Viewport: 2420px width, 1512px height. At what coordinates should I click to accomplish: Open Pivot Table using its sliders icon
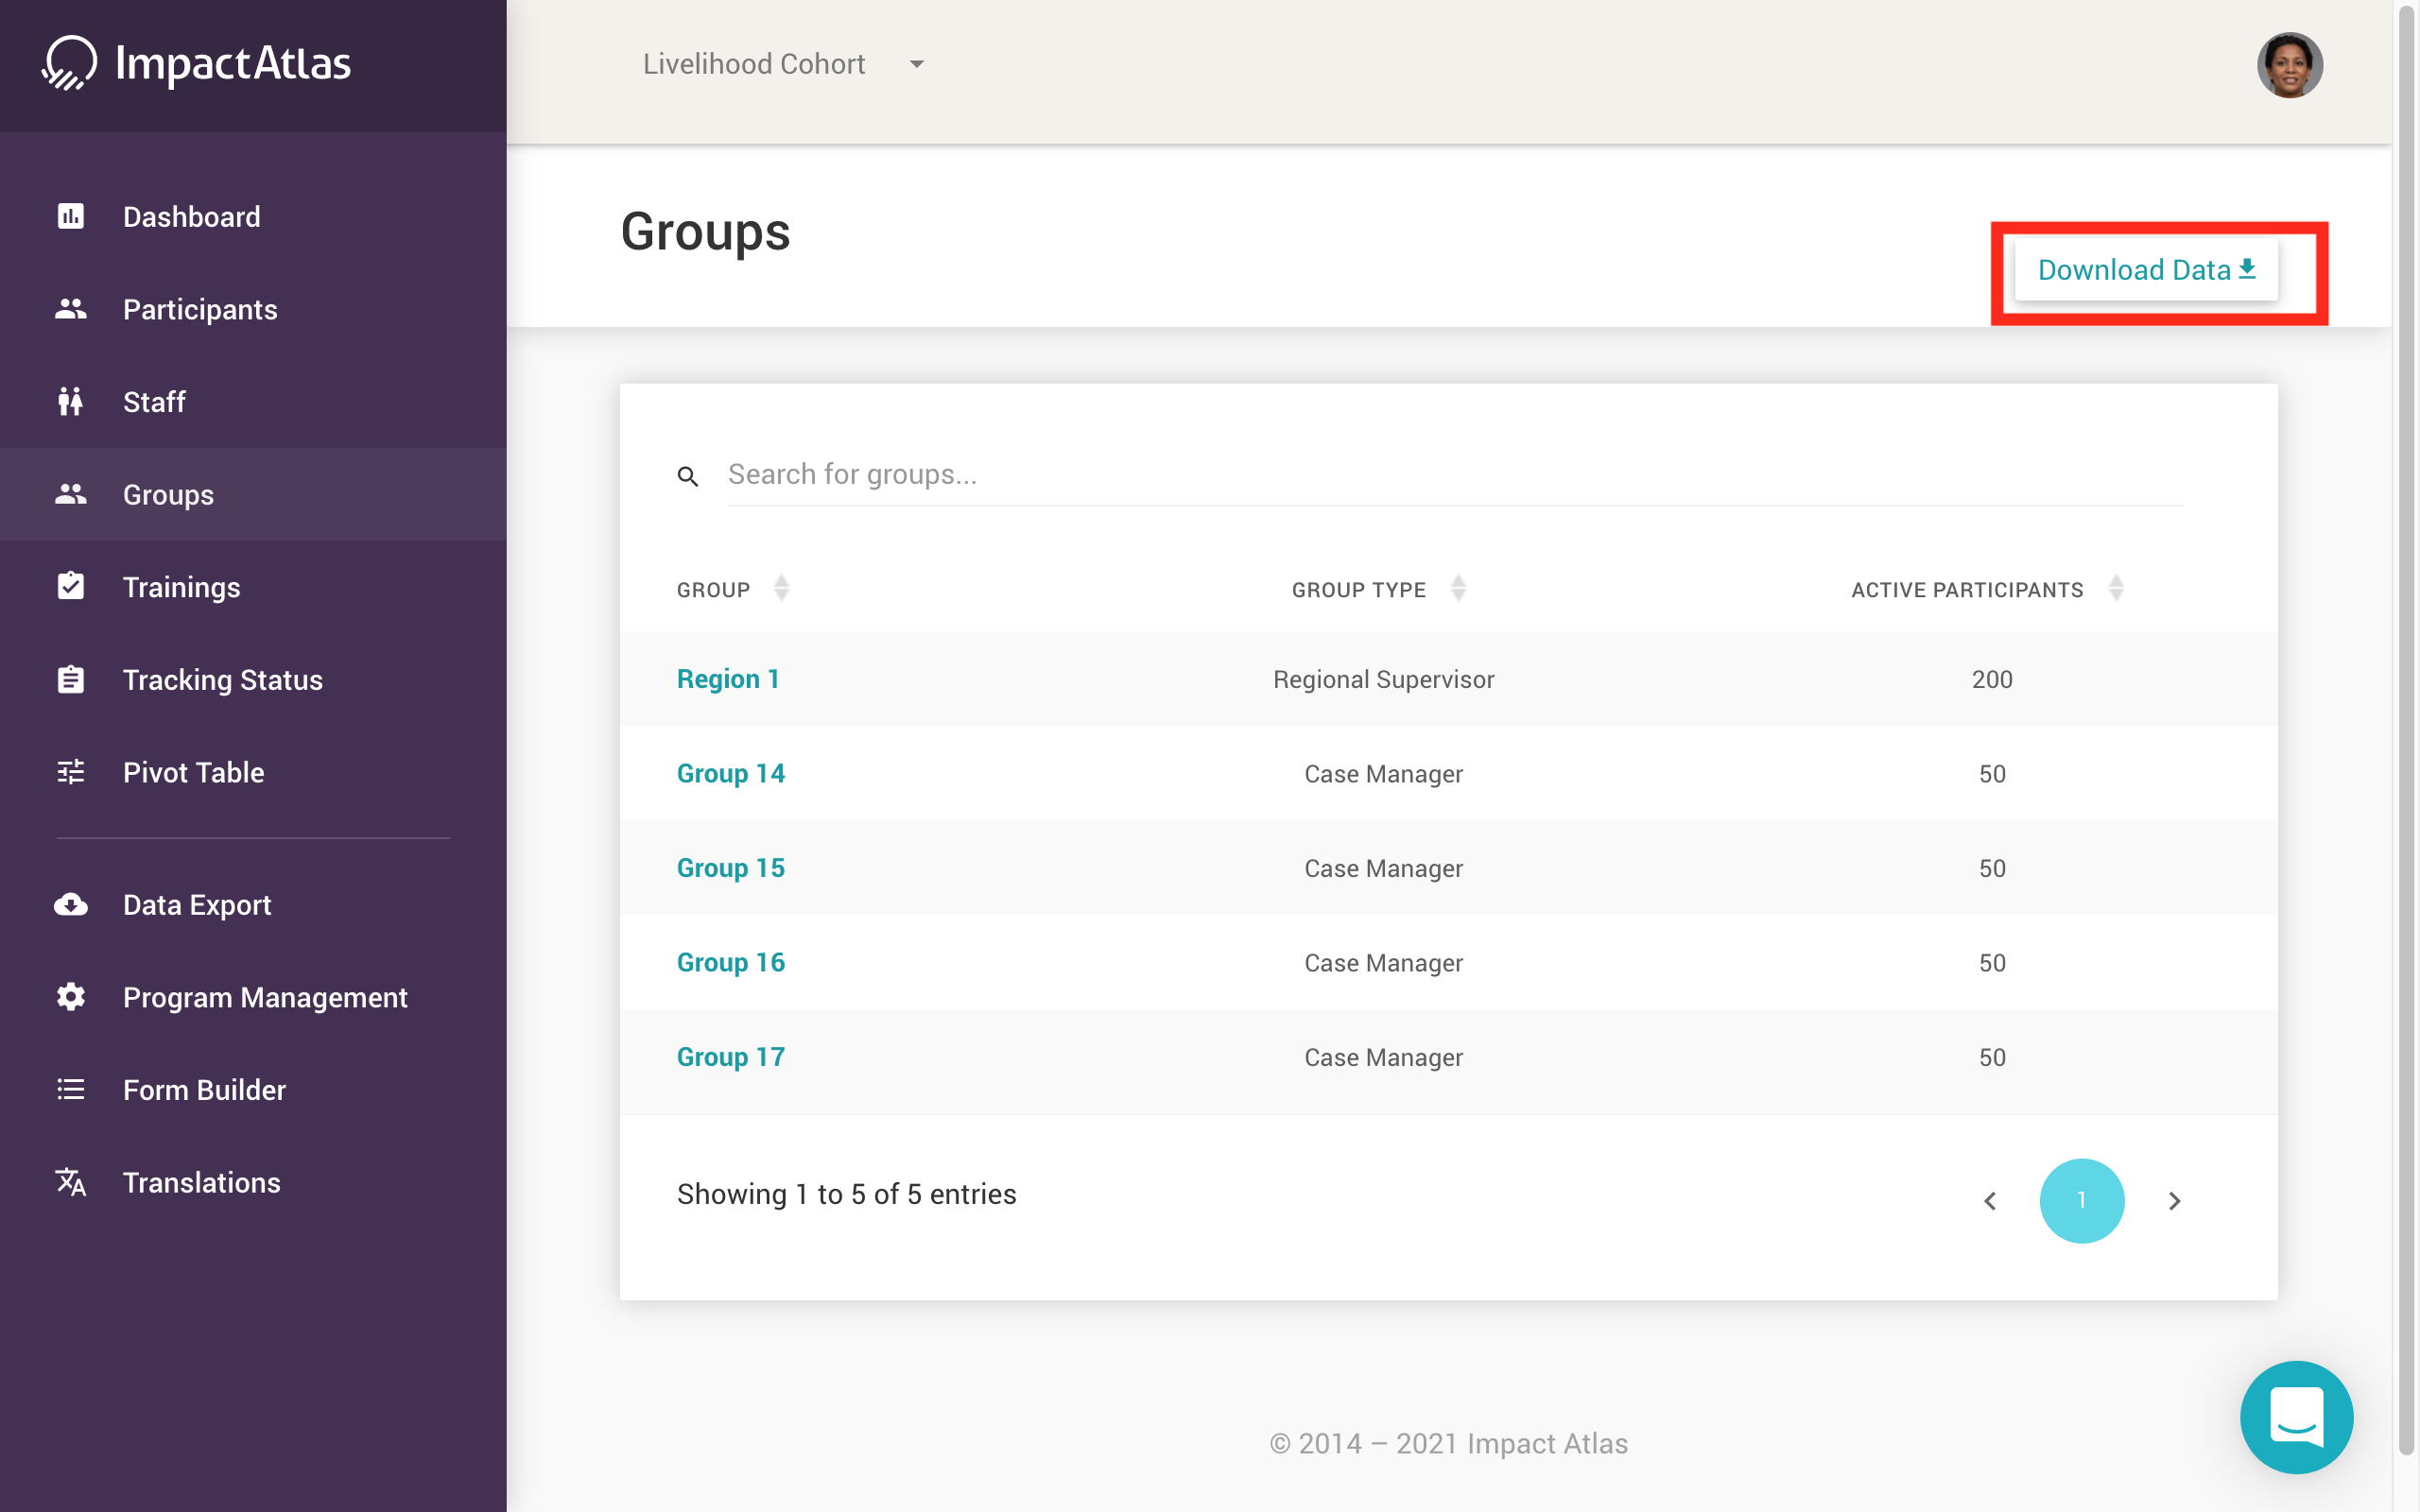pos(70,771)
